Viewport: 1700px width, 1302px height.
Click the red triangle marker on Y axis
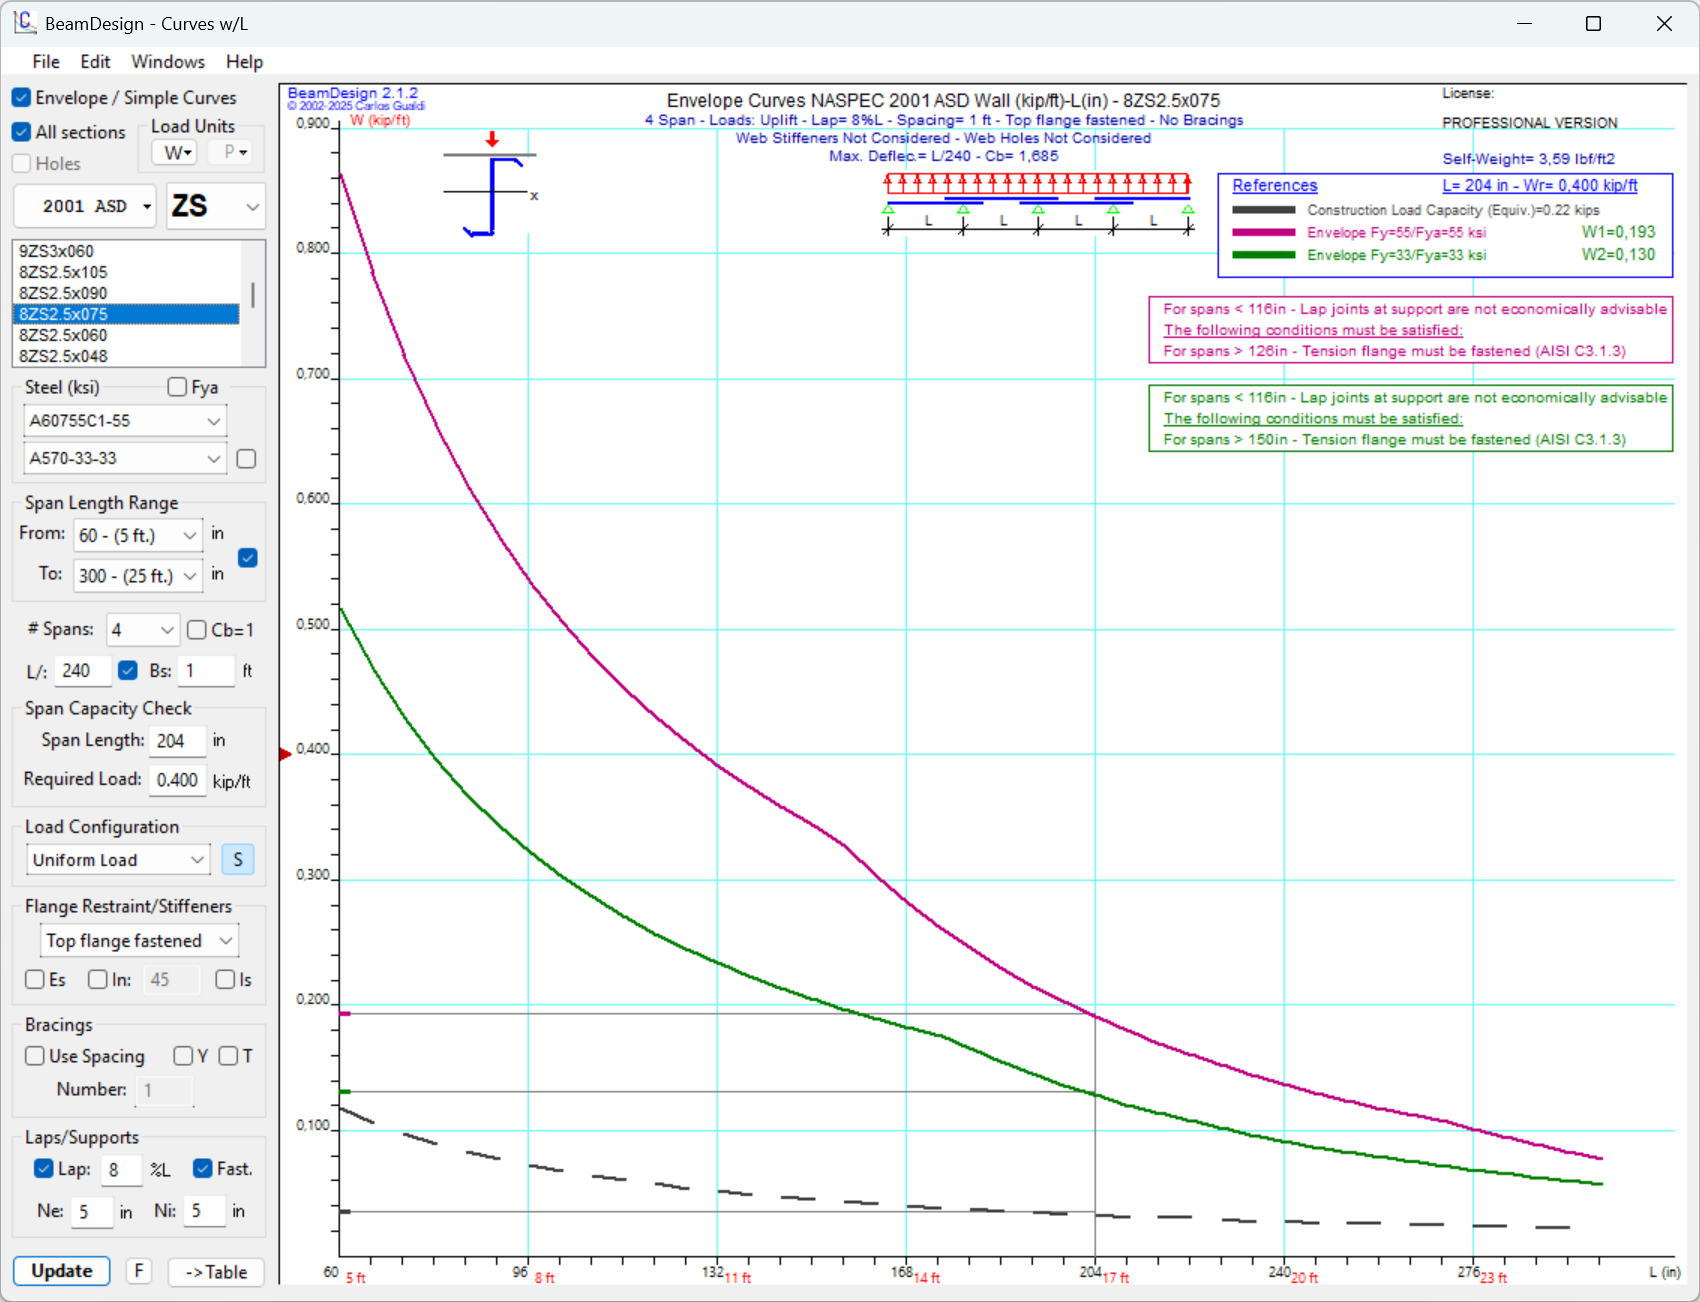click(285, 754)
